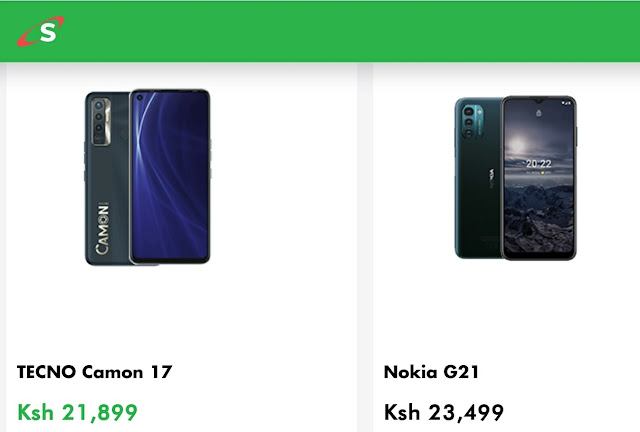
Task: Tap the status icons on Nokia screen
Action: tap(566, 103)
